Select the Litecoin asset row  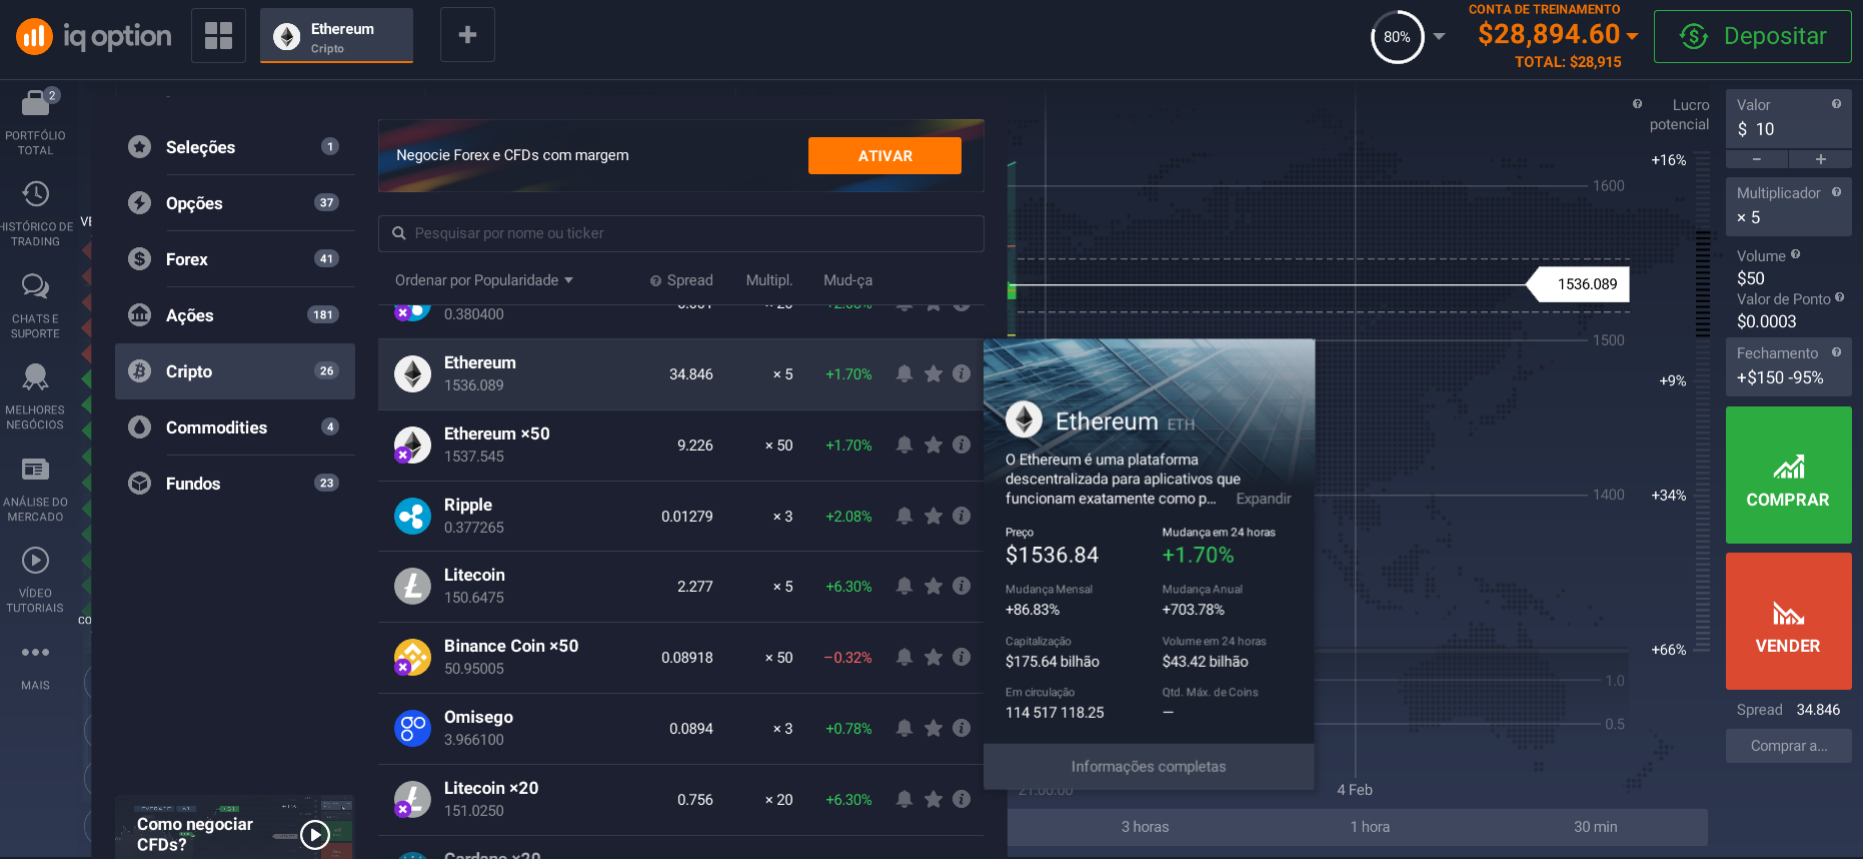(x=681, y=587)
